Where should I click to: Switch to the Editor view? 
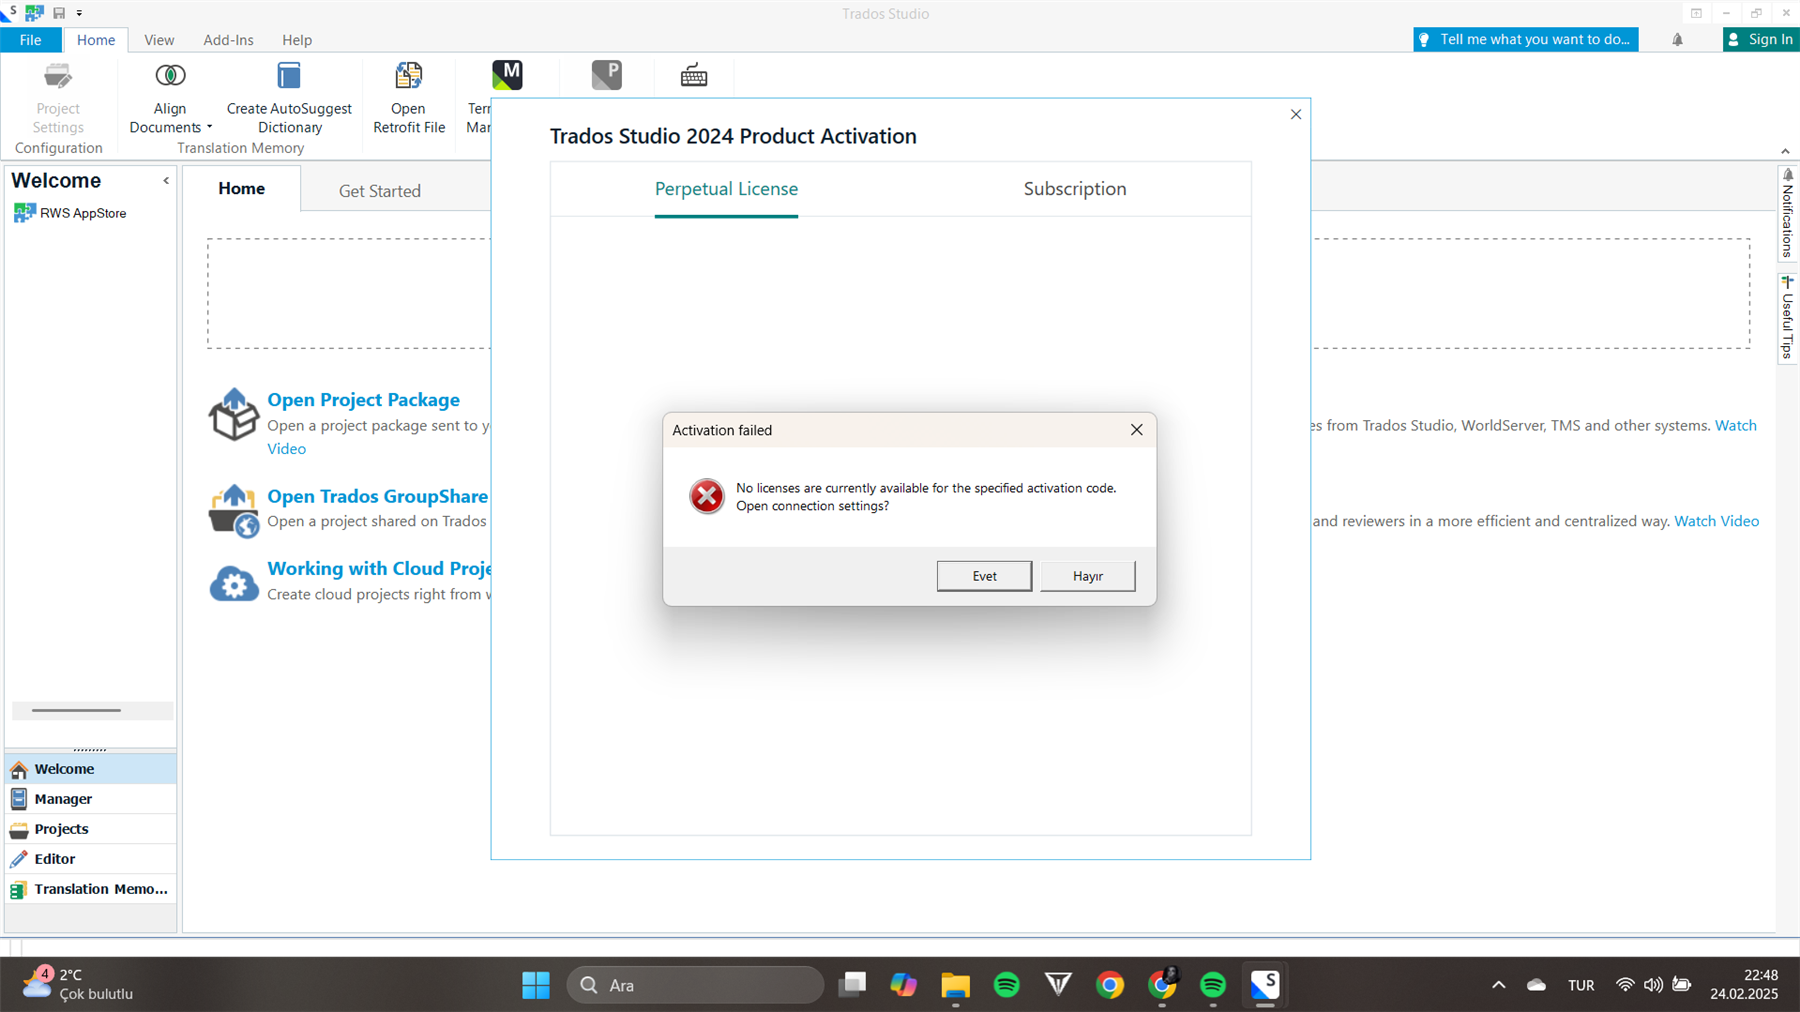click(x=91, y=859)
